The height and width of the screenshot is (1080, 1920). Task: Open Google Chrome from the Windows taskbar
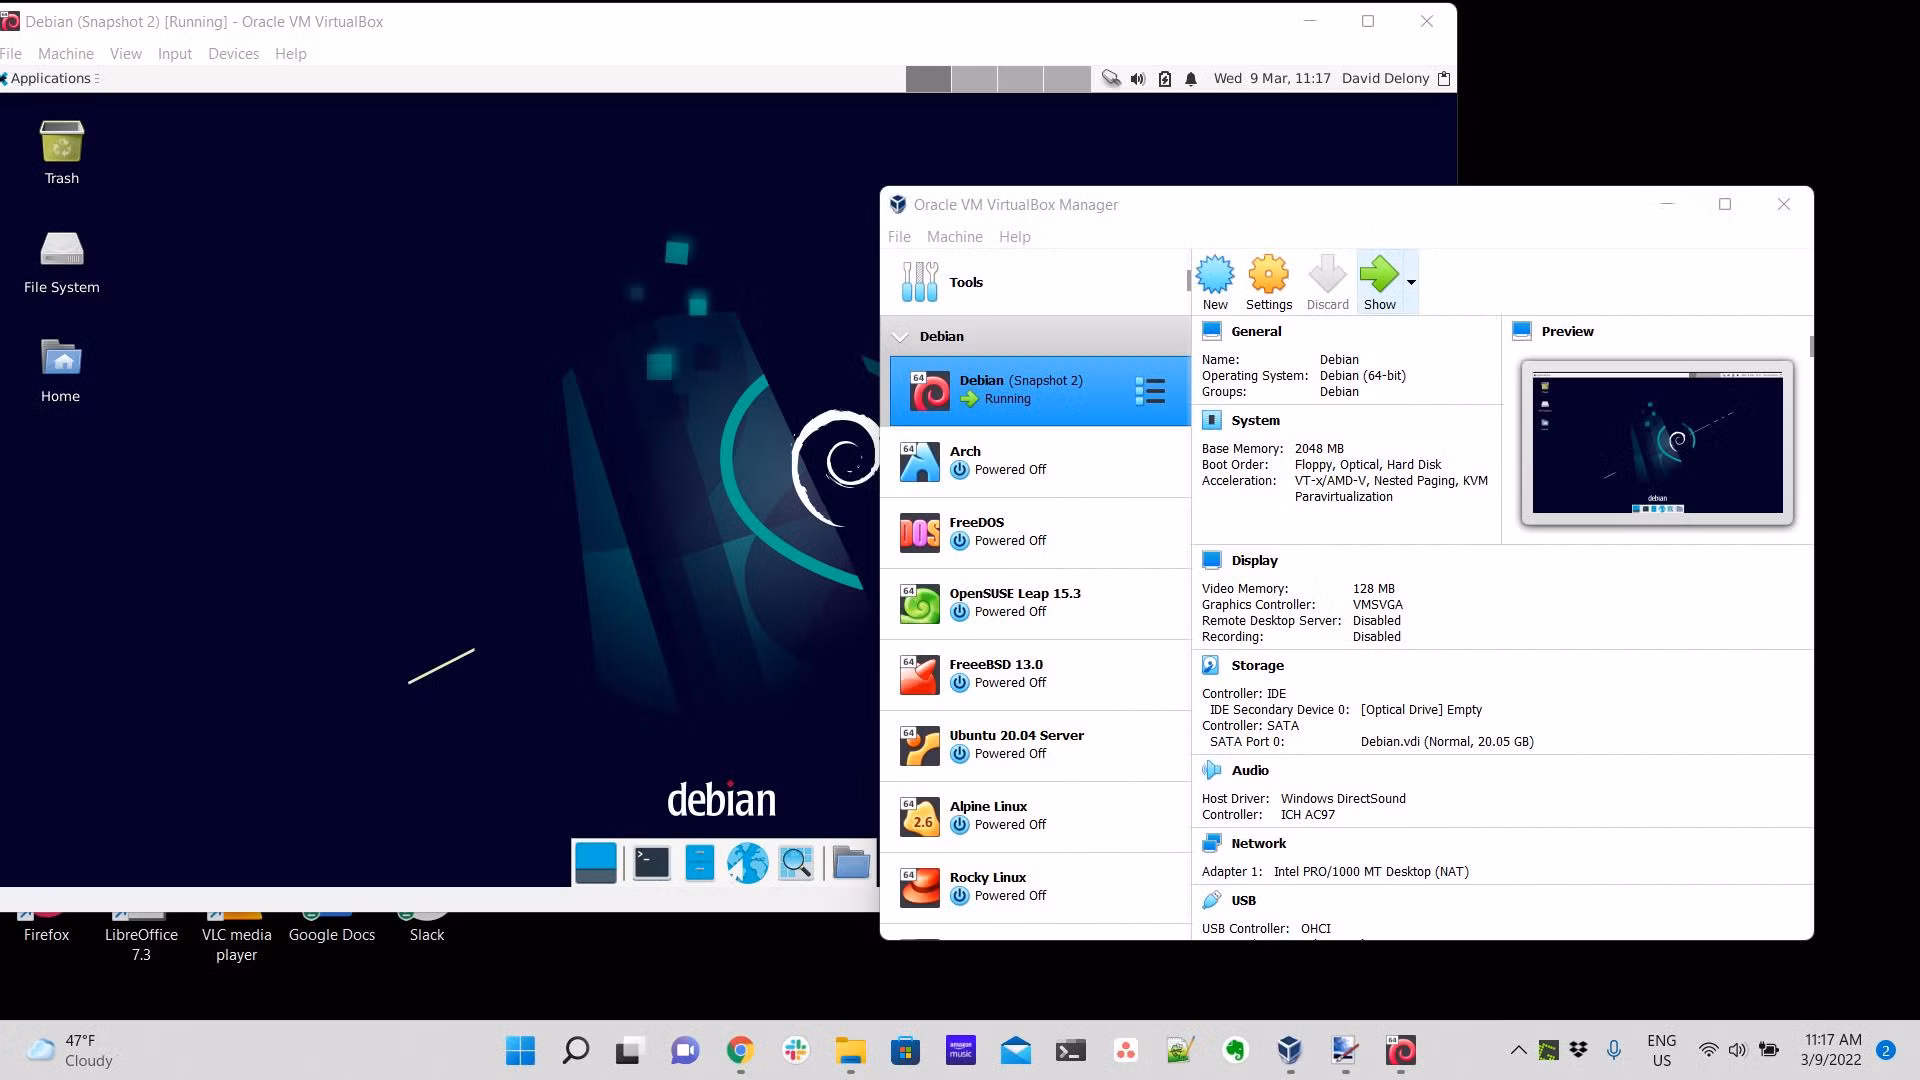pyautogui.click(x=740, y=1050)
